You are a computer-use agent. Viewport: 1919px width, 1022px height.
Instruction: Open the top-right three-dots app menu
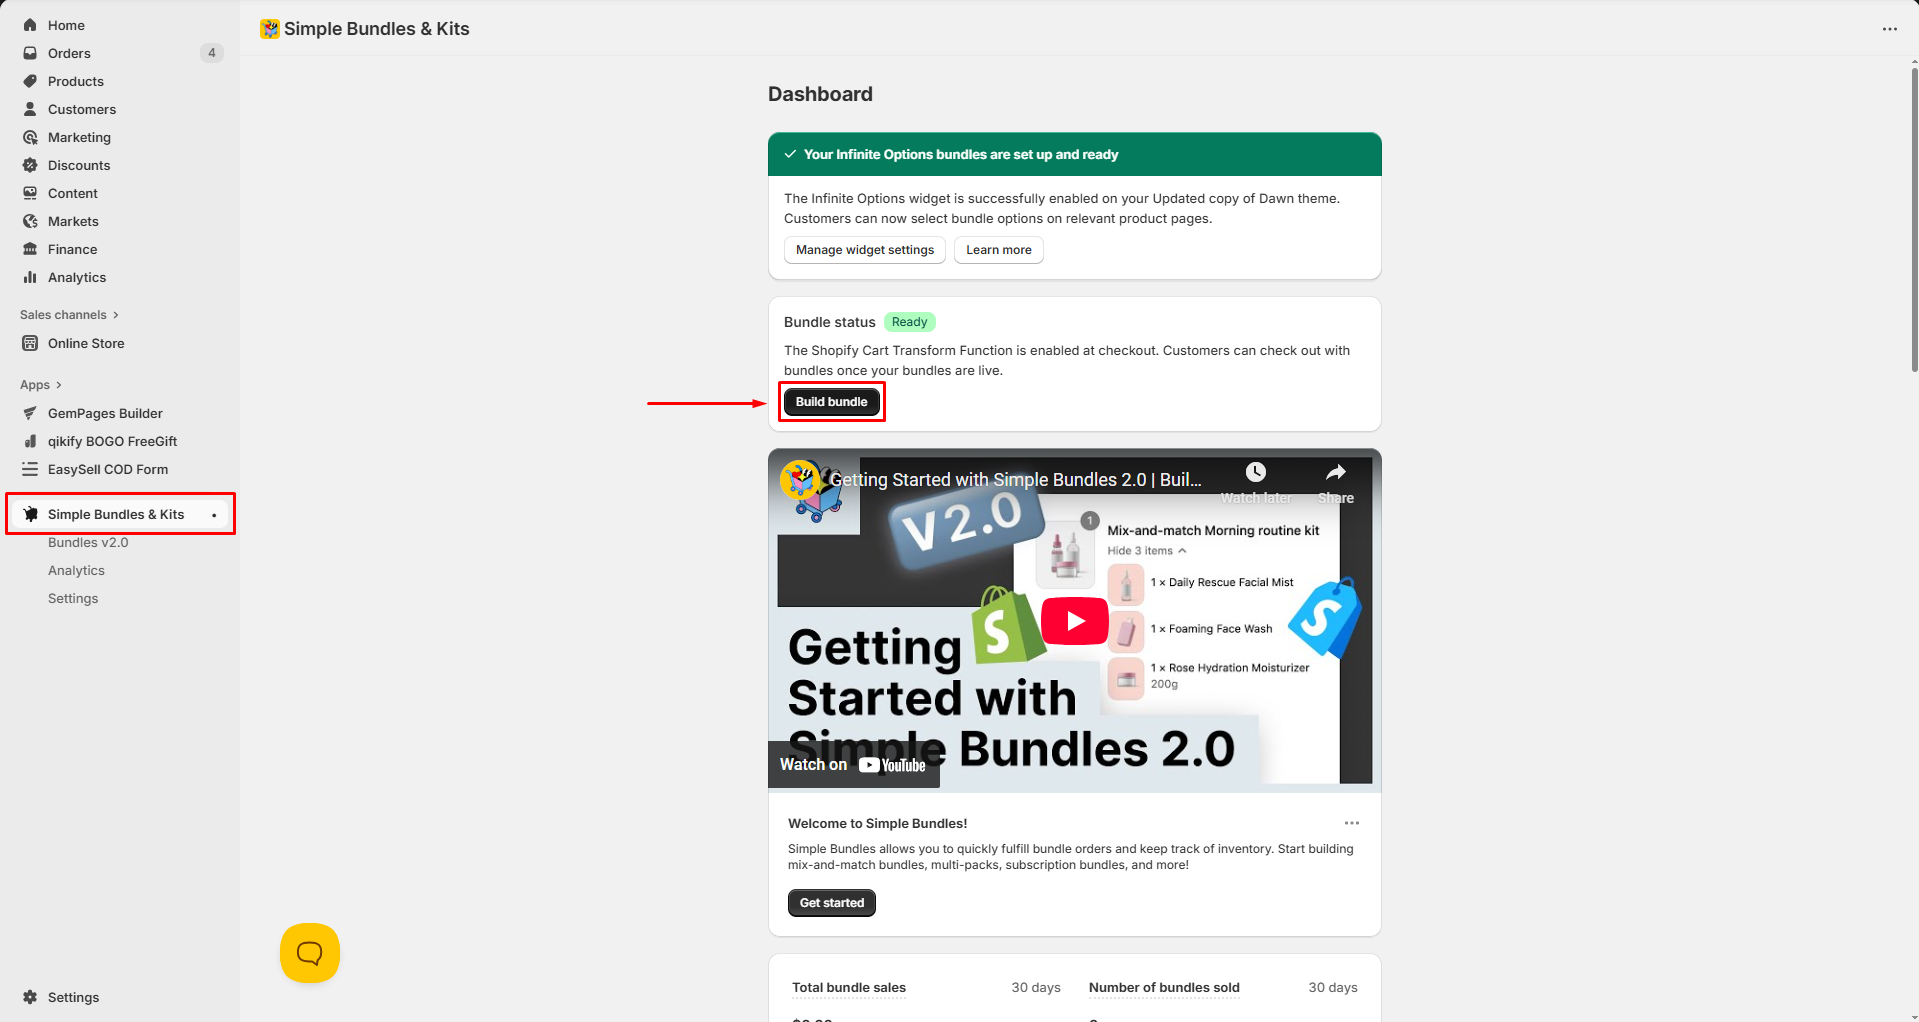coord(1889,29)
